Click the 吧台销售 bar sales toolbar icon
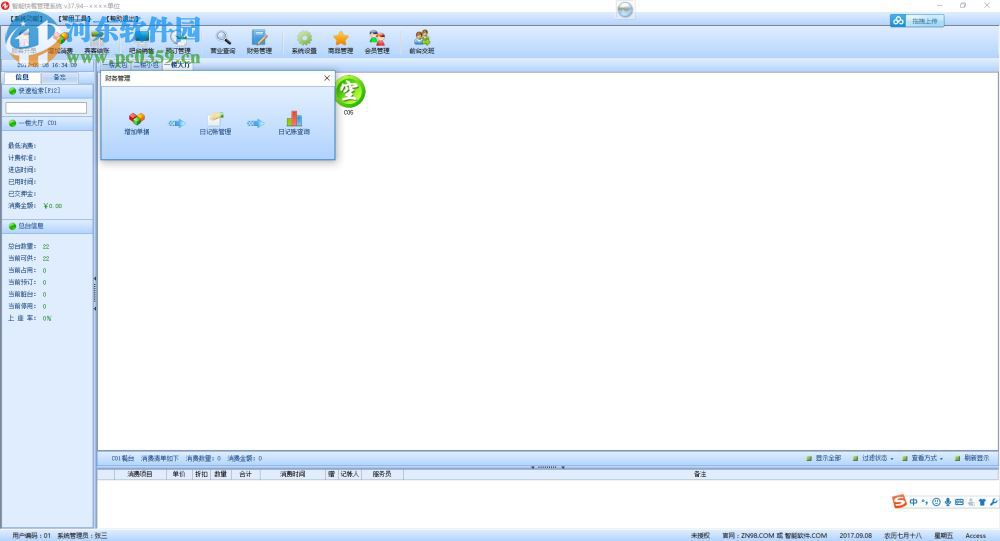 (141, 42)
